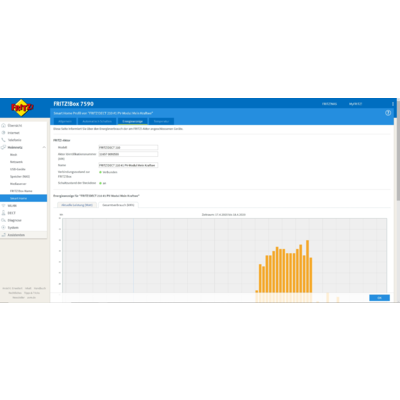
Task: Open USB-Geräte under Heimnetz
Action: pos(18,169)
